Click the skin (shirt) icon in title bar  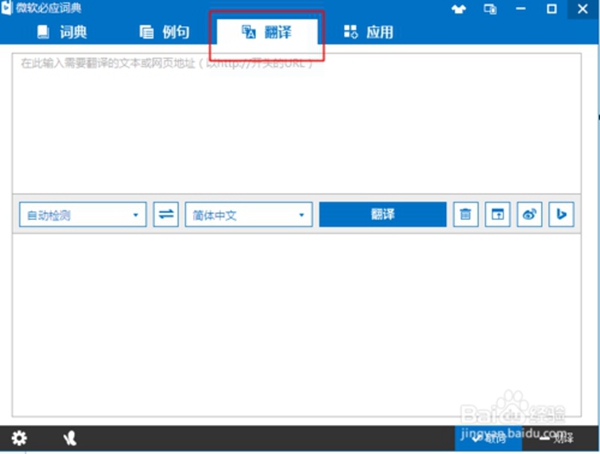click(458, 9)
